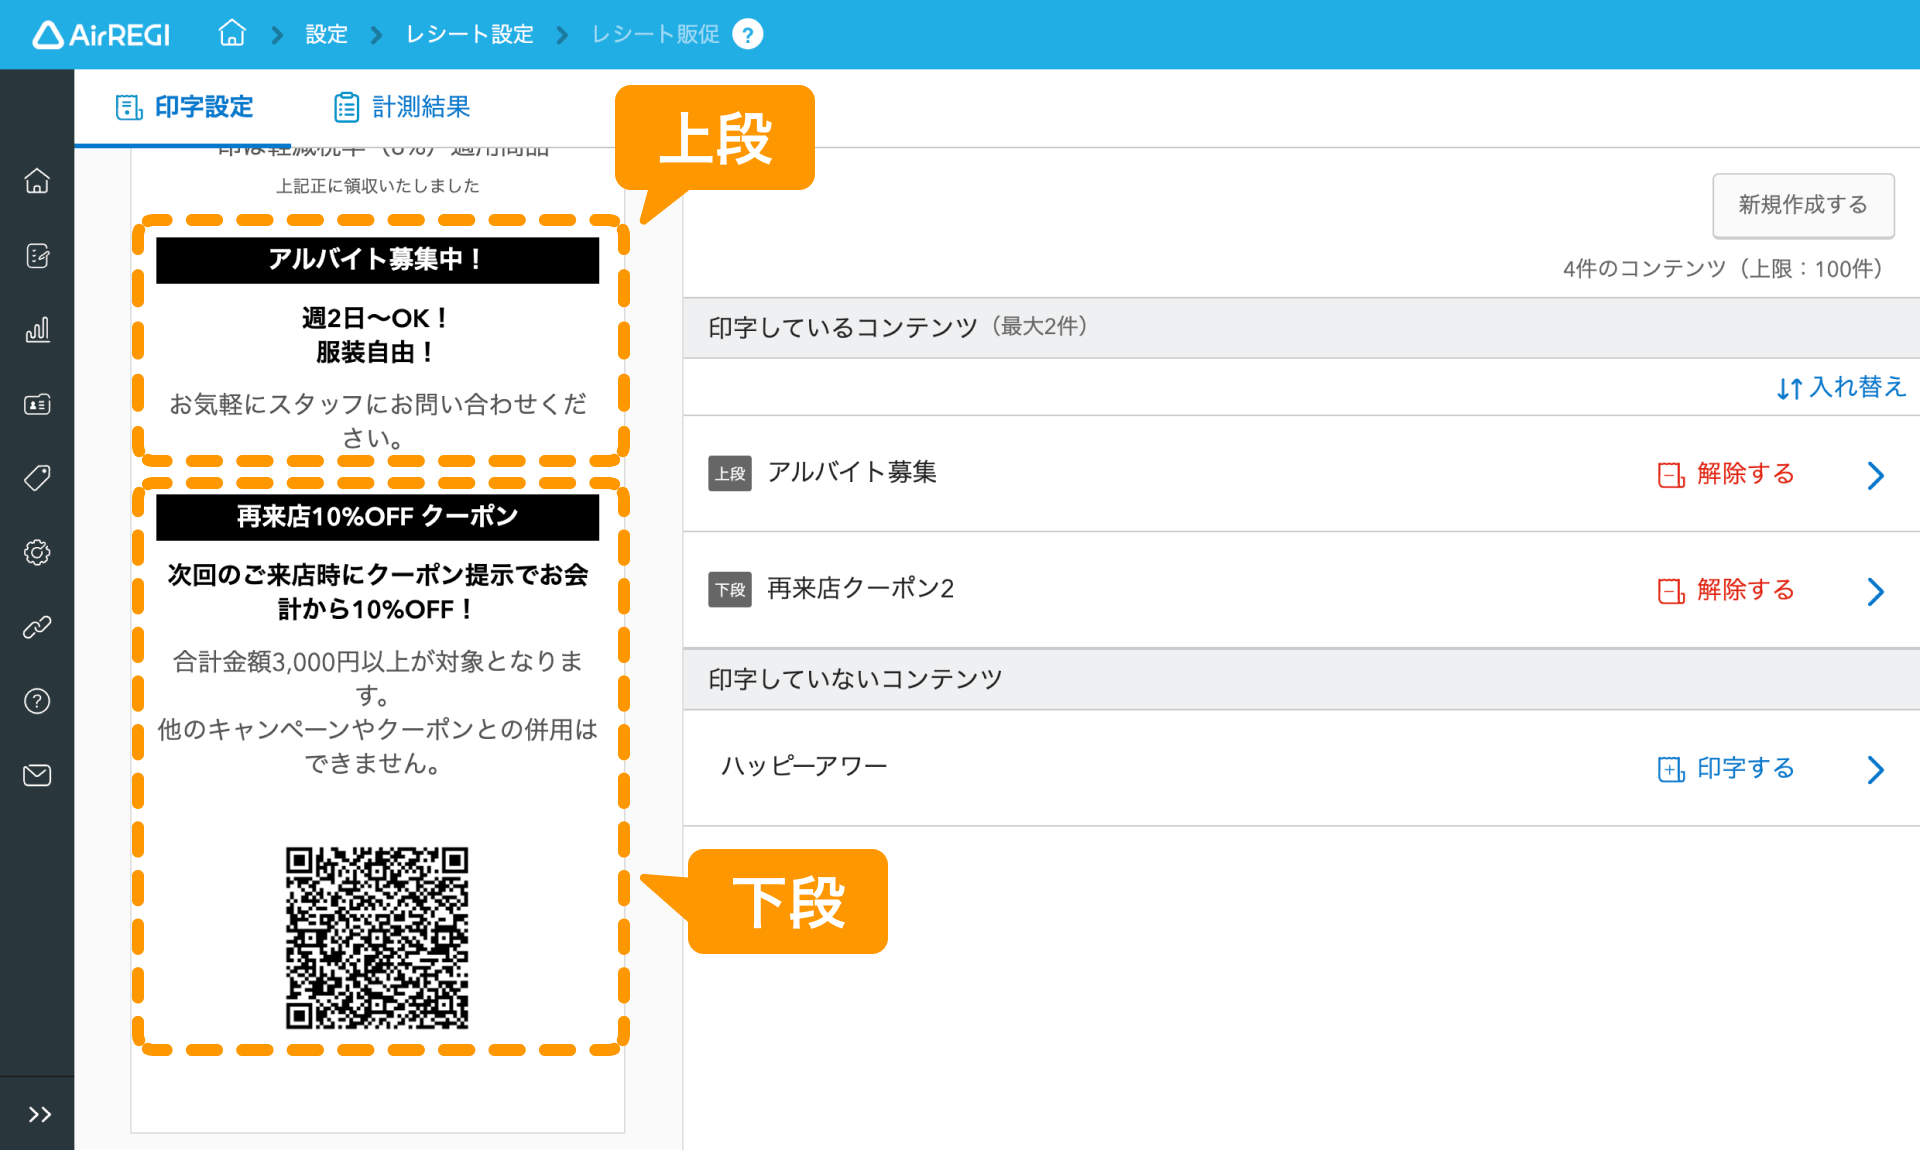Click the AirREGI logo
This screenshot has height=1150, width=1920.
(101, 35)
